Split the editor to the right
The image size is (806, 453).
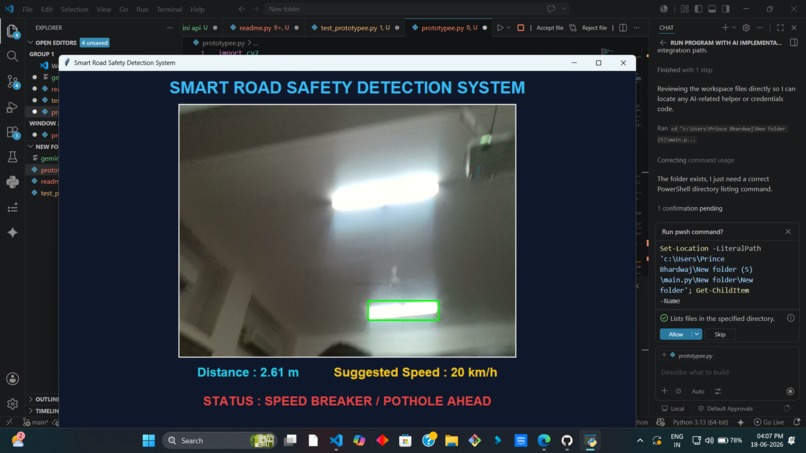(623, 28)
